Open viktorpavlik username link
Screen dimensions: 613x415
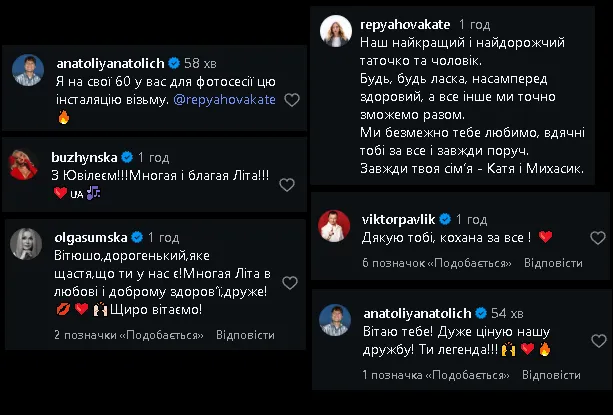tap(396, 217)
